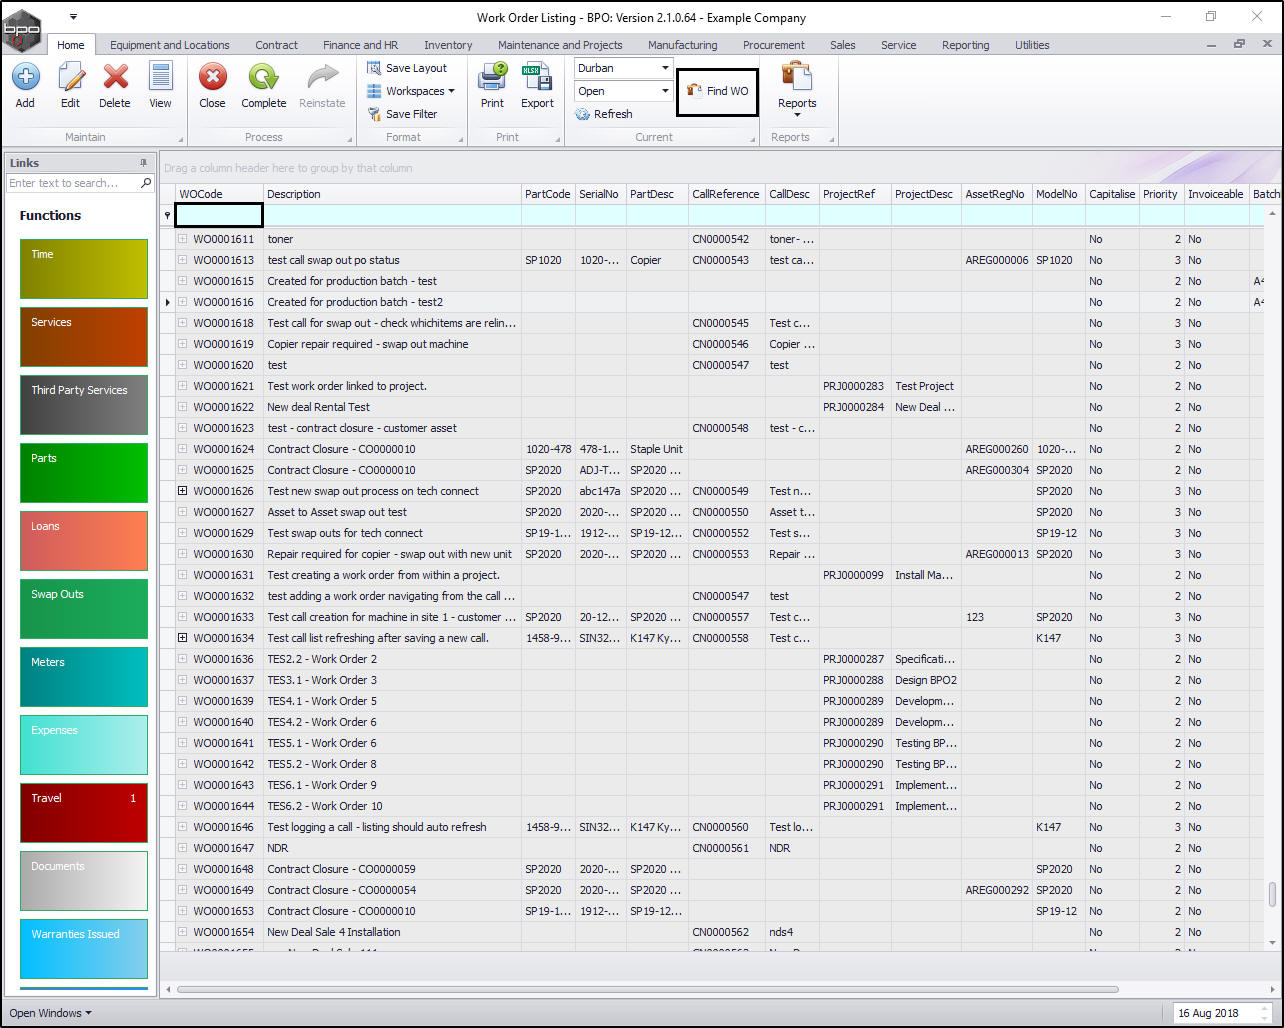
Task: Open the Inventory ribbon tab
Action: coord(447,45)
